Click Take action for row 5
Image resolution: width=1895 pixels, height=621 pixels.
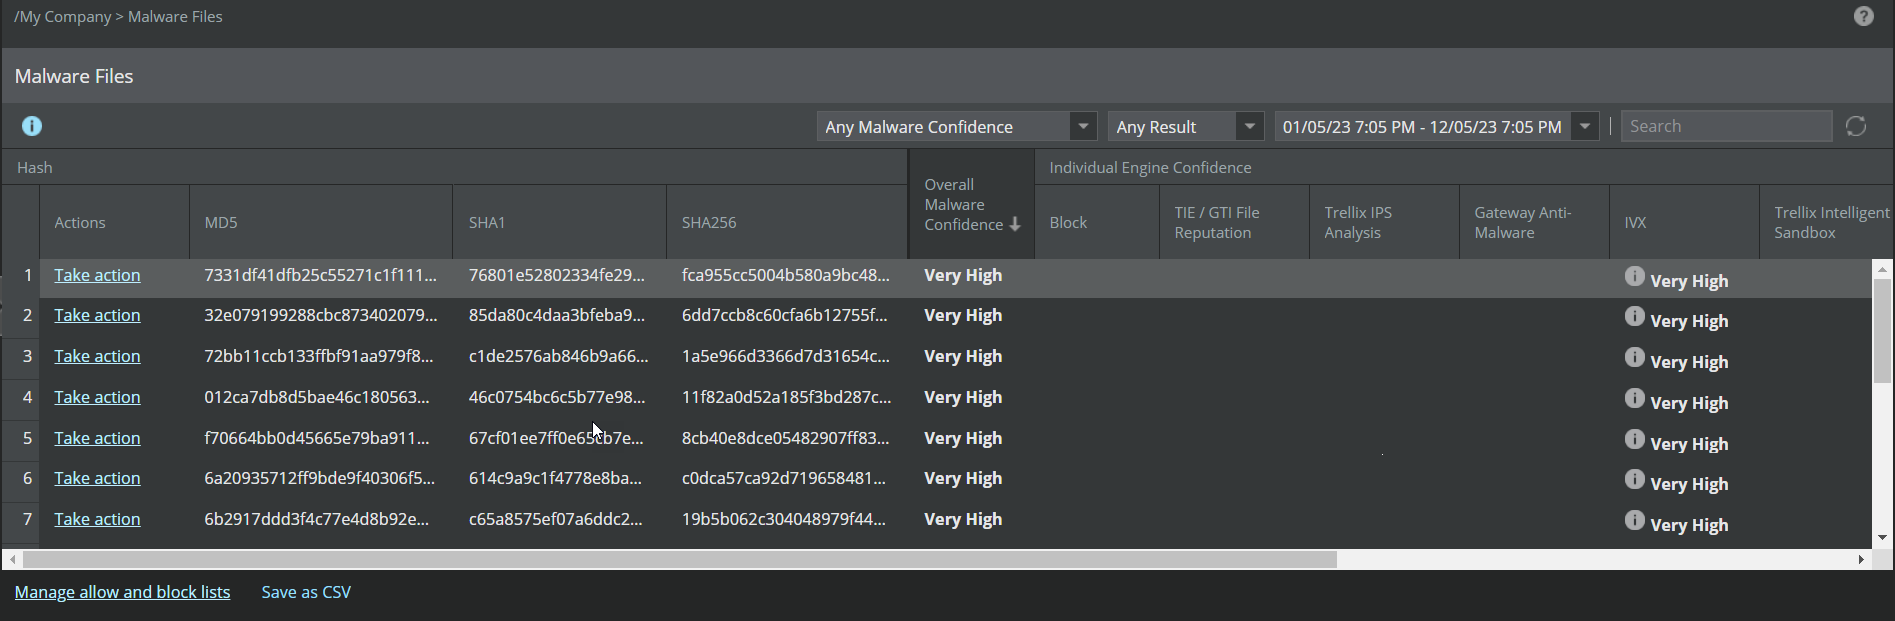[x=97, y=438]
